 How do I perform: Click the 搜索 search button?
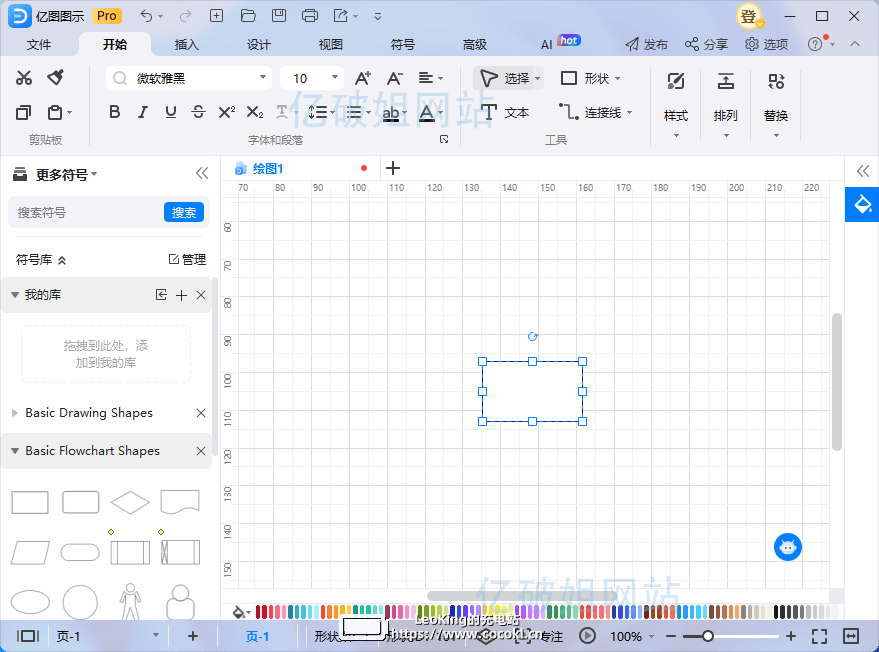coord(184,212)
